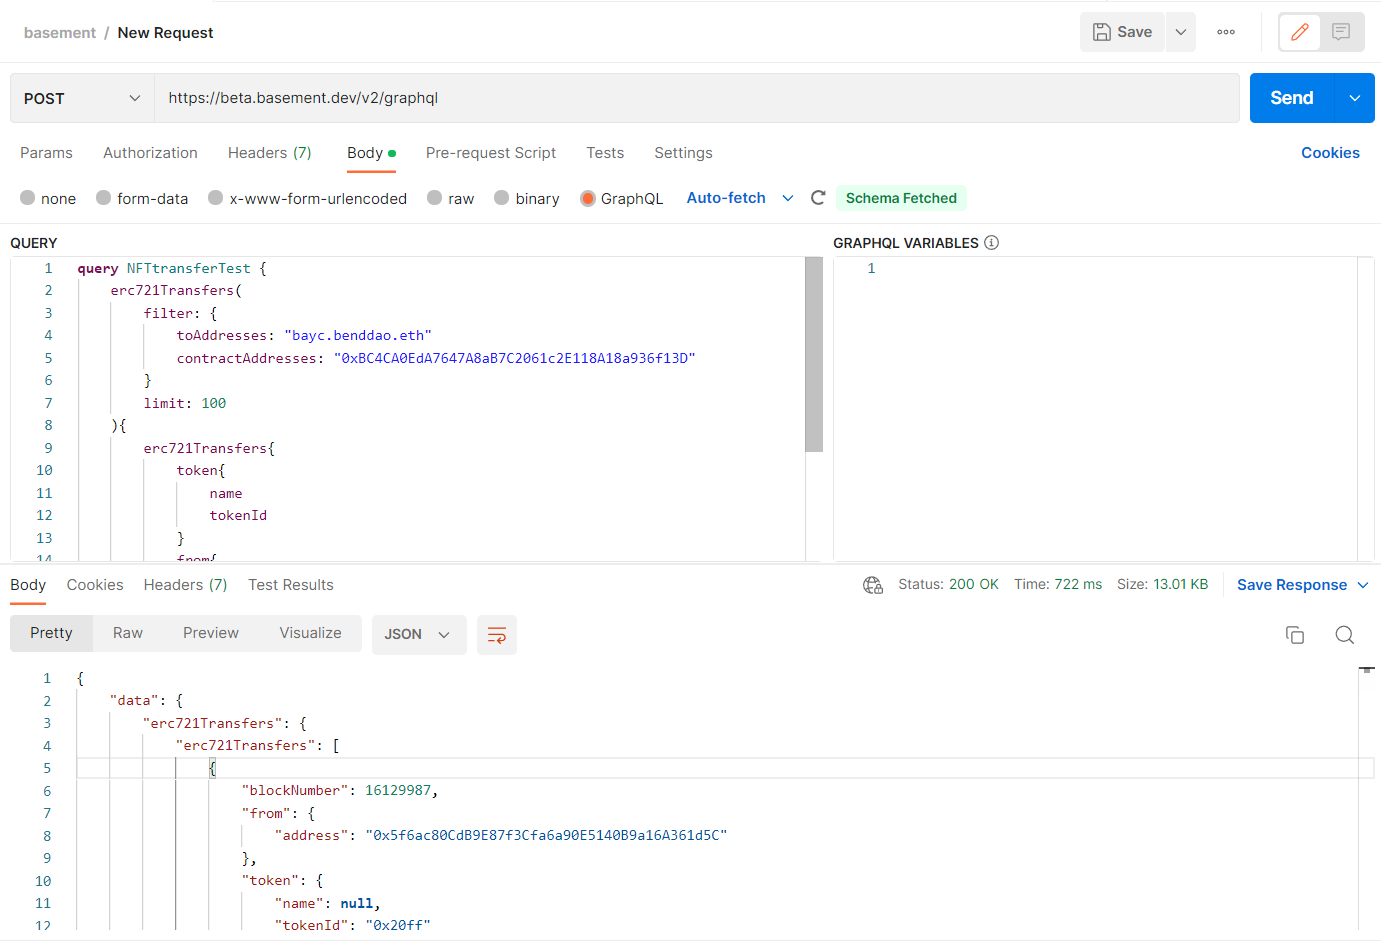Click the GraphQL Variables info icon
Screen dimensions: 1381x945
pyautogui.click(x=991, y=242)
